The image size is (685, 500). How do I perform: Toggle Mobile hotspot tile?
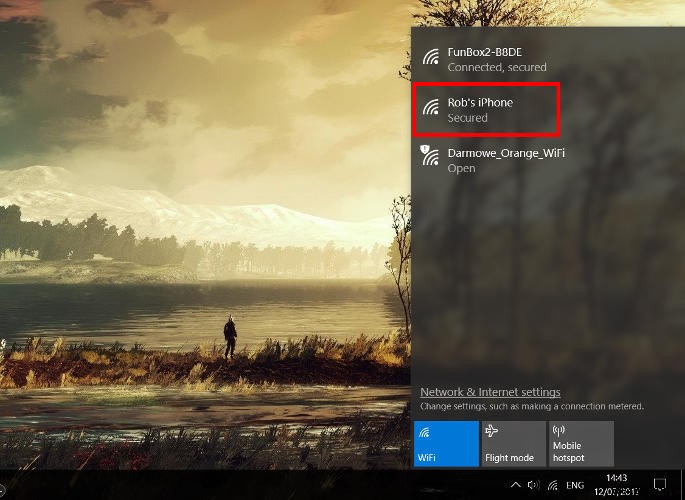point(581,444)
